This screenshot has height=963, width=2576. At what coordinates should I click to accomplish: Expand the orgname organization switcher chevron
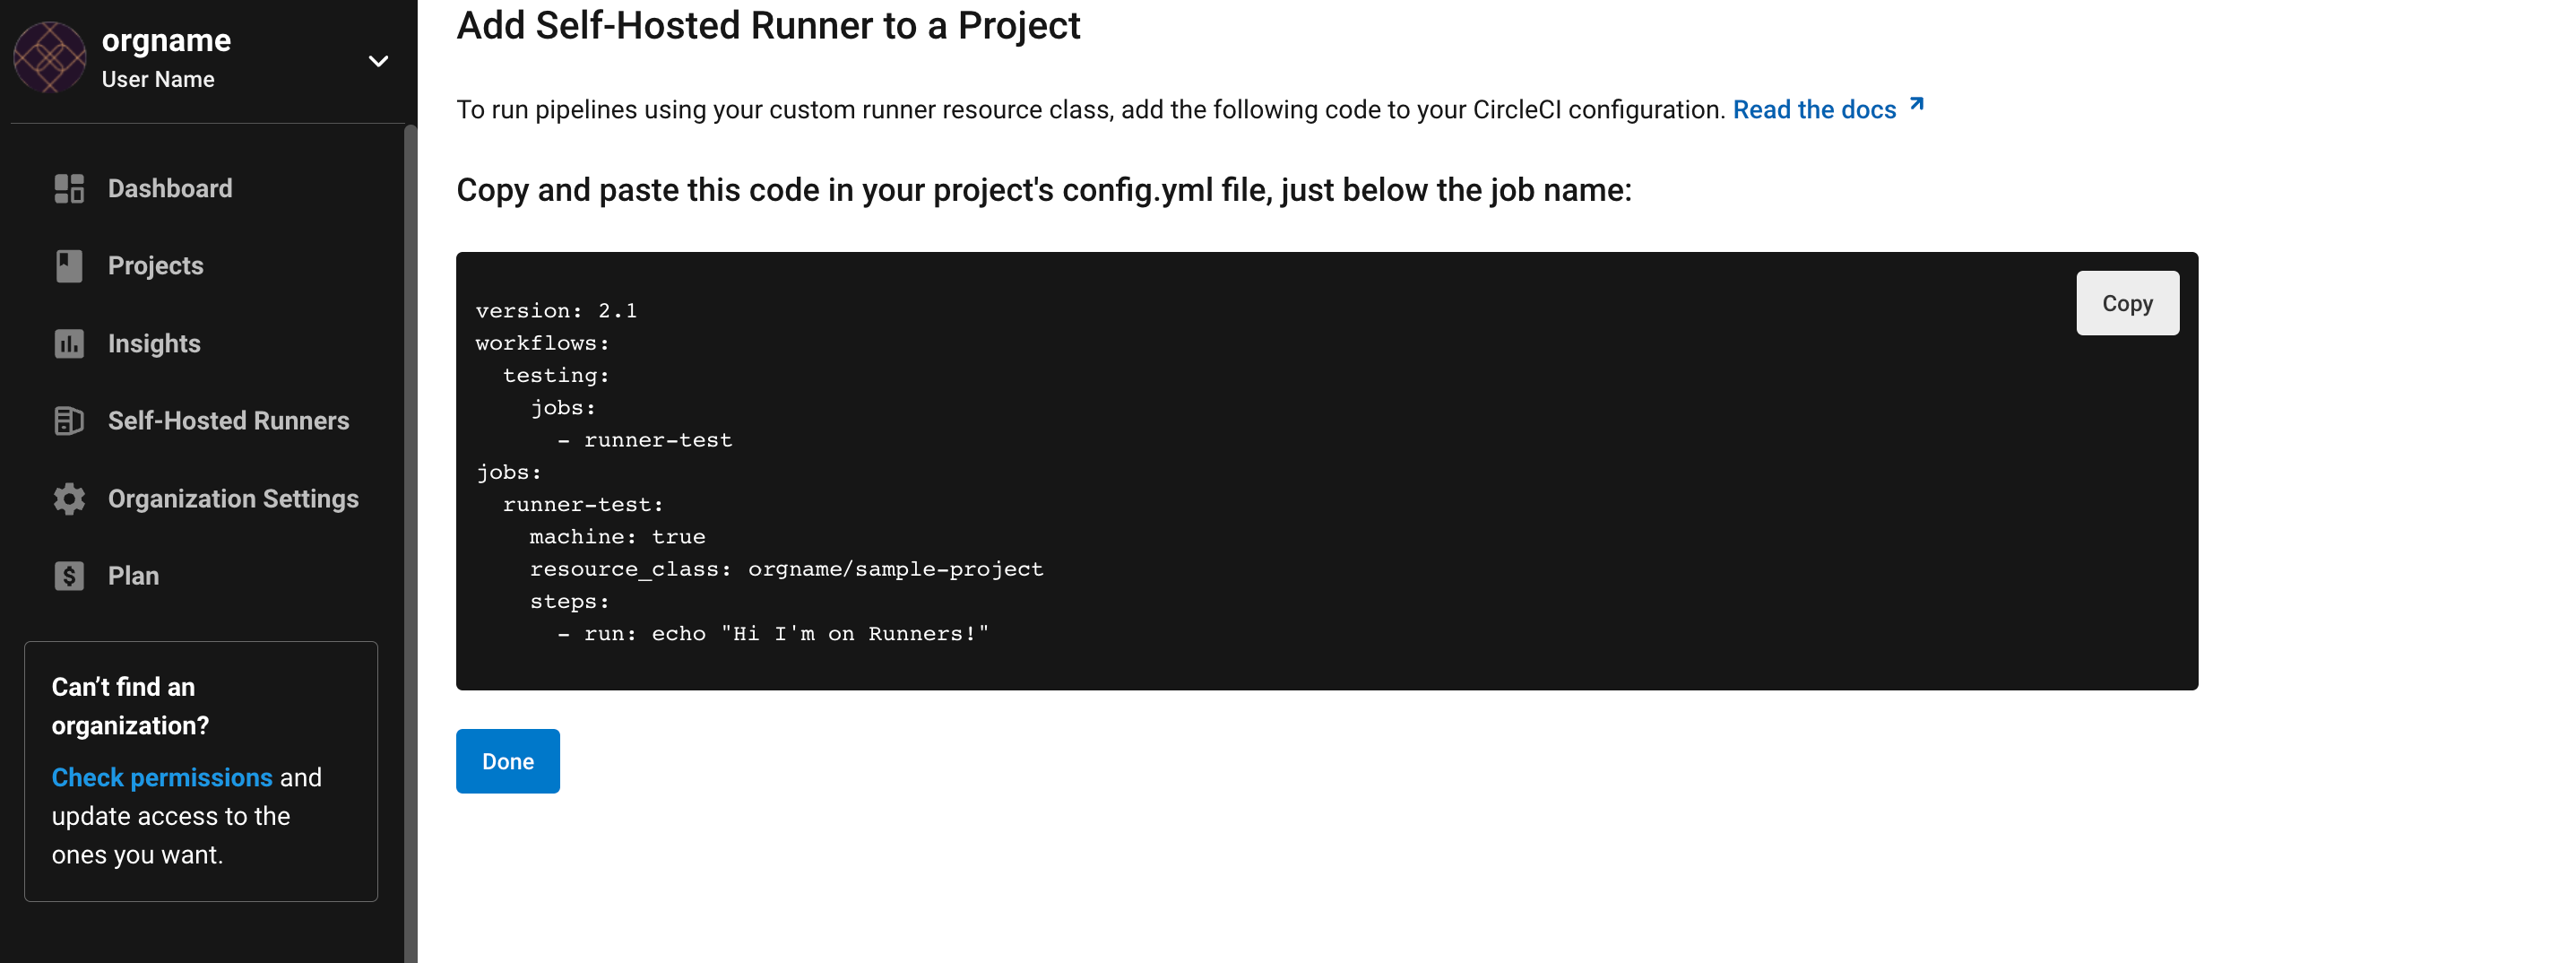coord(378,61)
